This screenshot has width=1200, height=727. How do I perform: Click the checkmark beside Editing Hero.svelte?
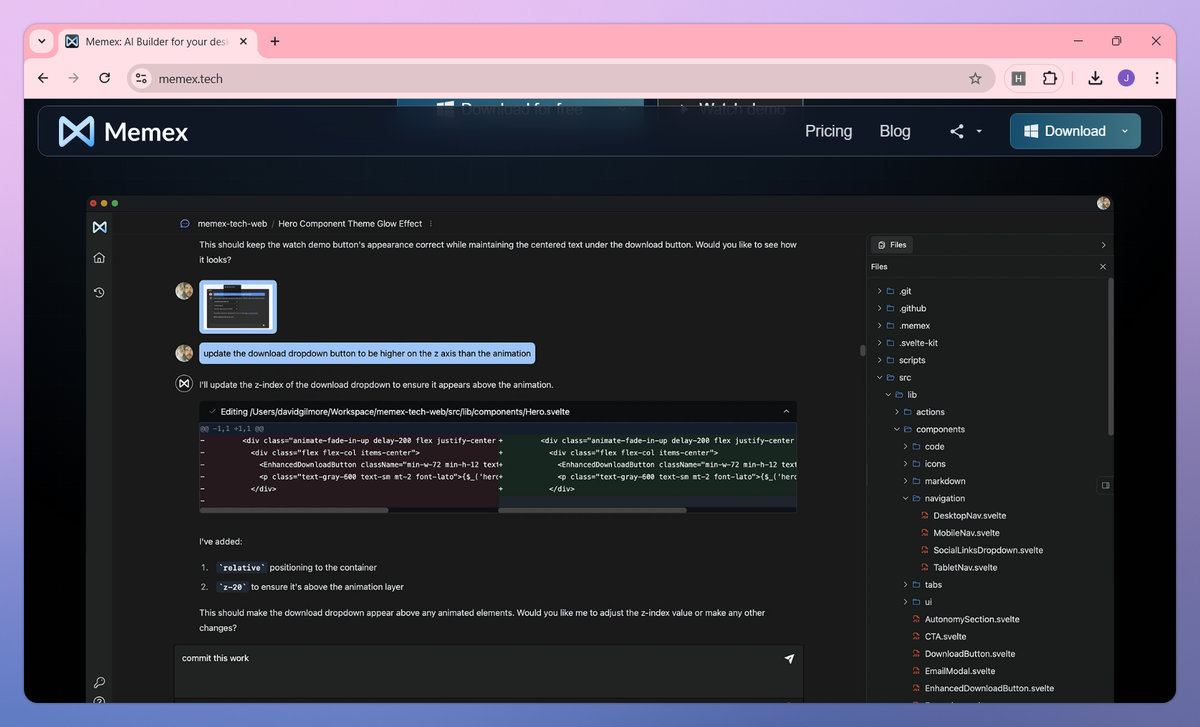pos(212,411)
